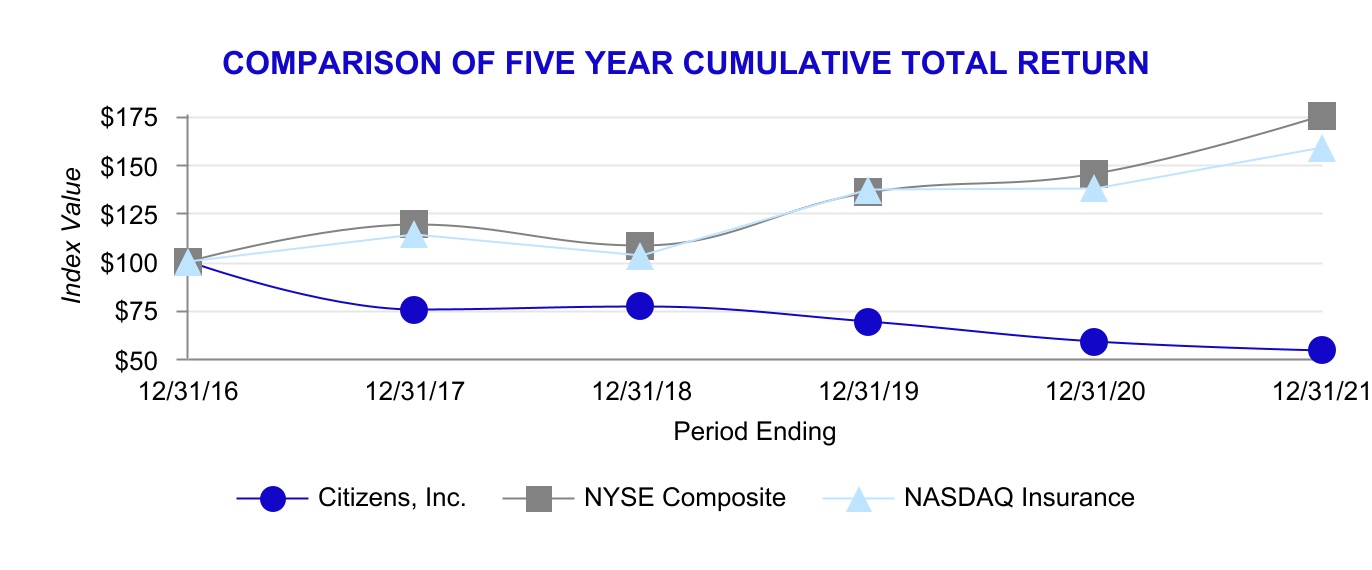
Task: Toggle the NYSE Composite legend square icon
Action: click(539, 498)
